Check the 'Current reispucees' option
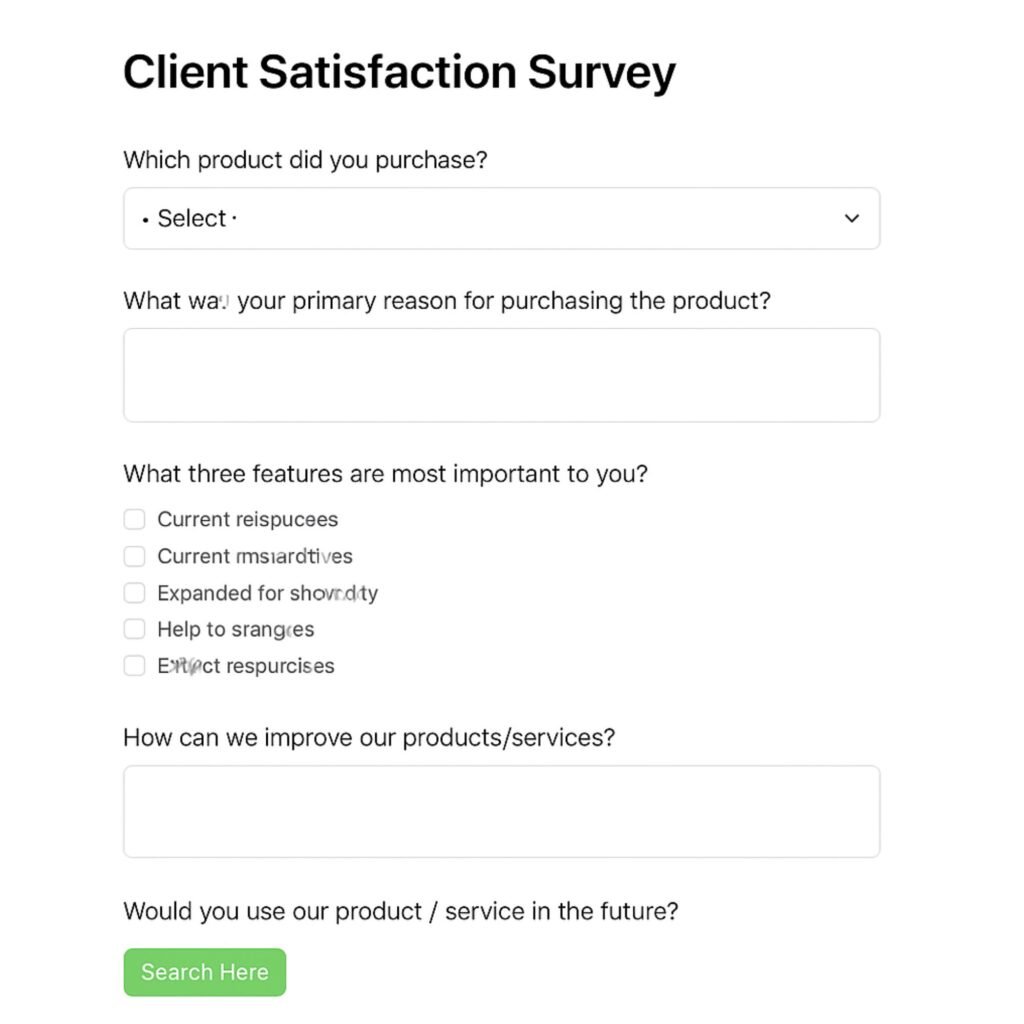 pyautogui.click(x=134, y=519)
